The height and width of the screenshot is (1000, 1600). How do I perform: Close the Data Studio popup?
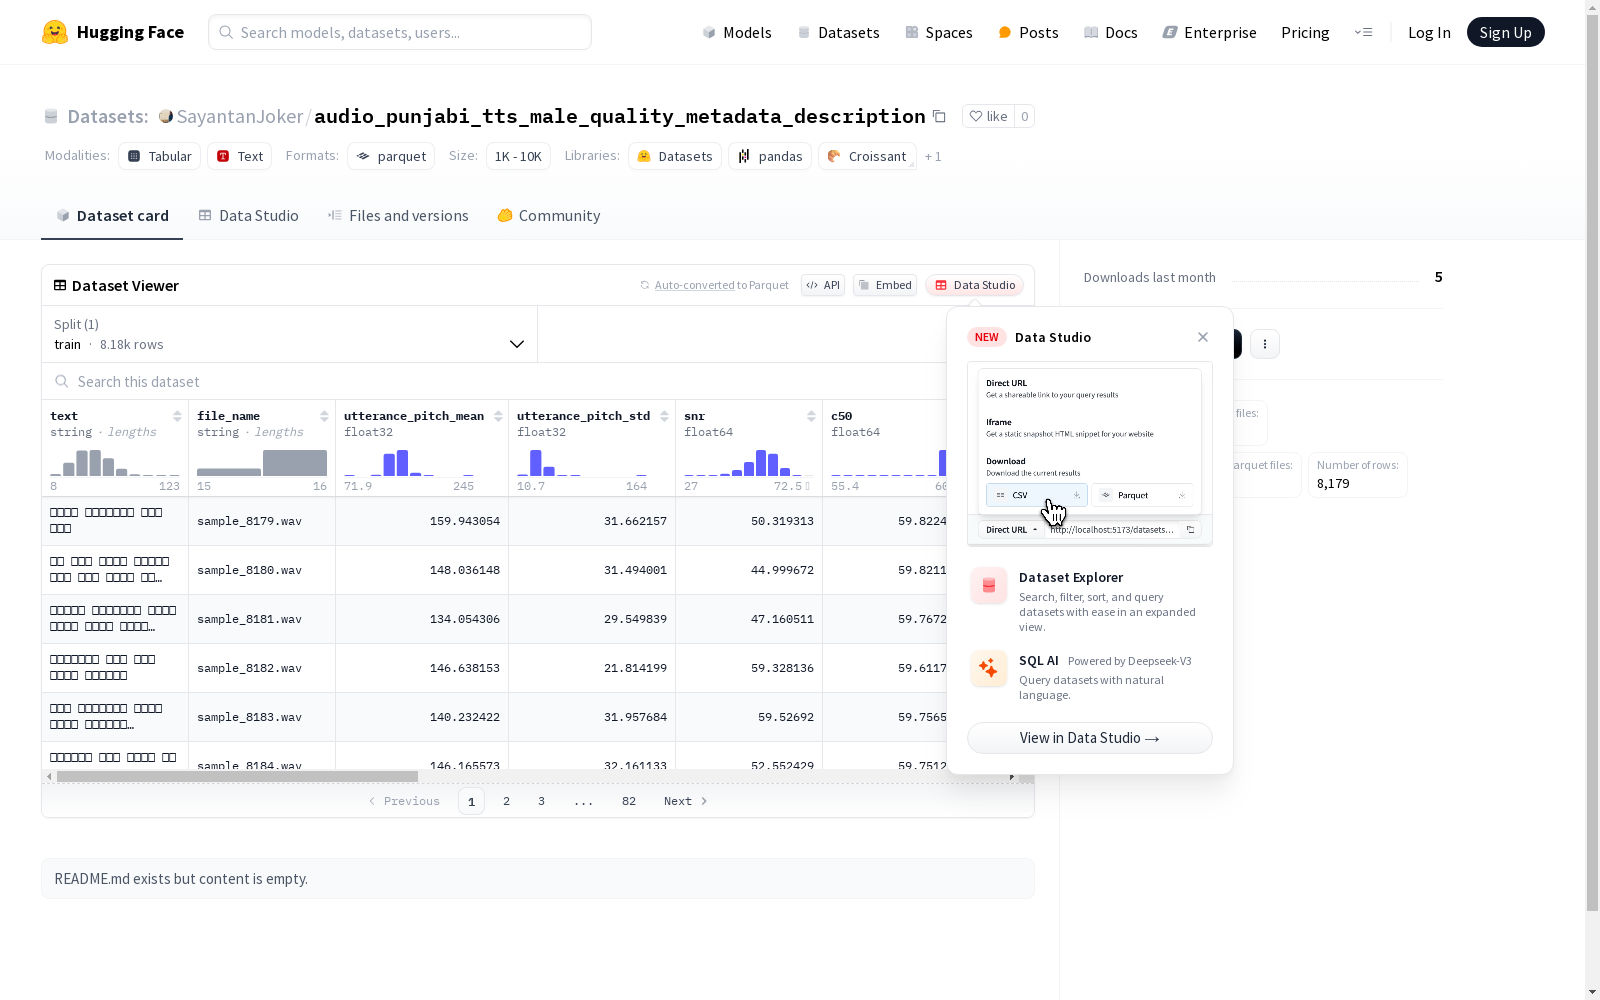pos(1203,337)
